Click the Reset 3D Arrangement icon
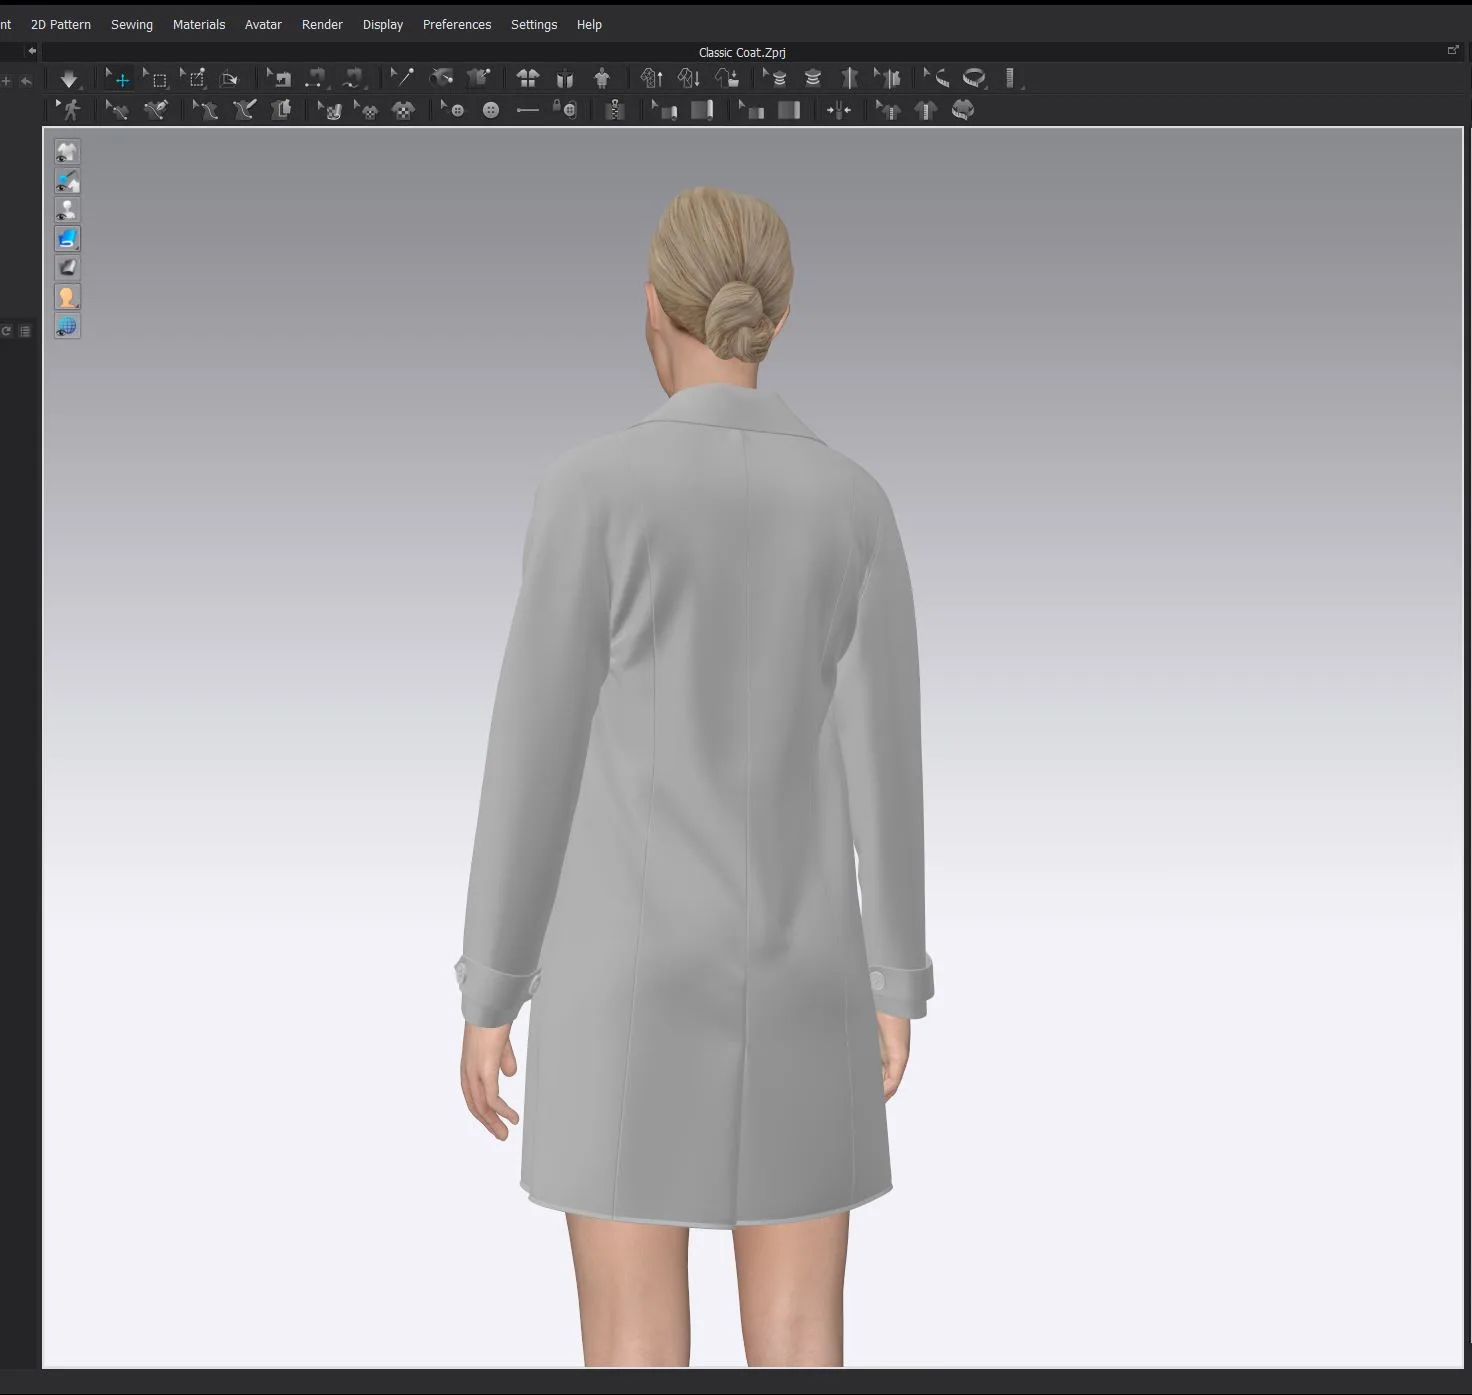The width and height of the screenshot is (1472, 1395). tap(565, 78)
